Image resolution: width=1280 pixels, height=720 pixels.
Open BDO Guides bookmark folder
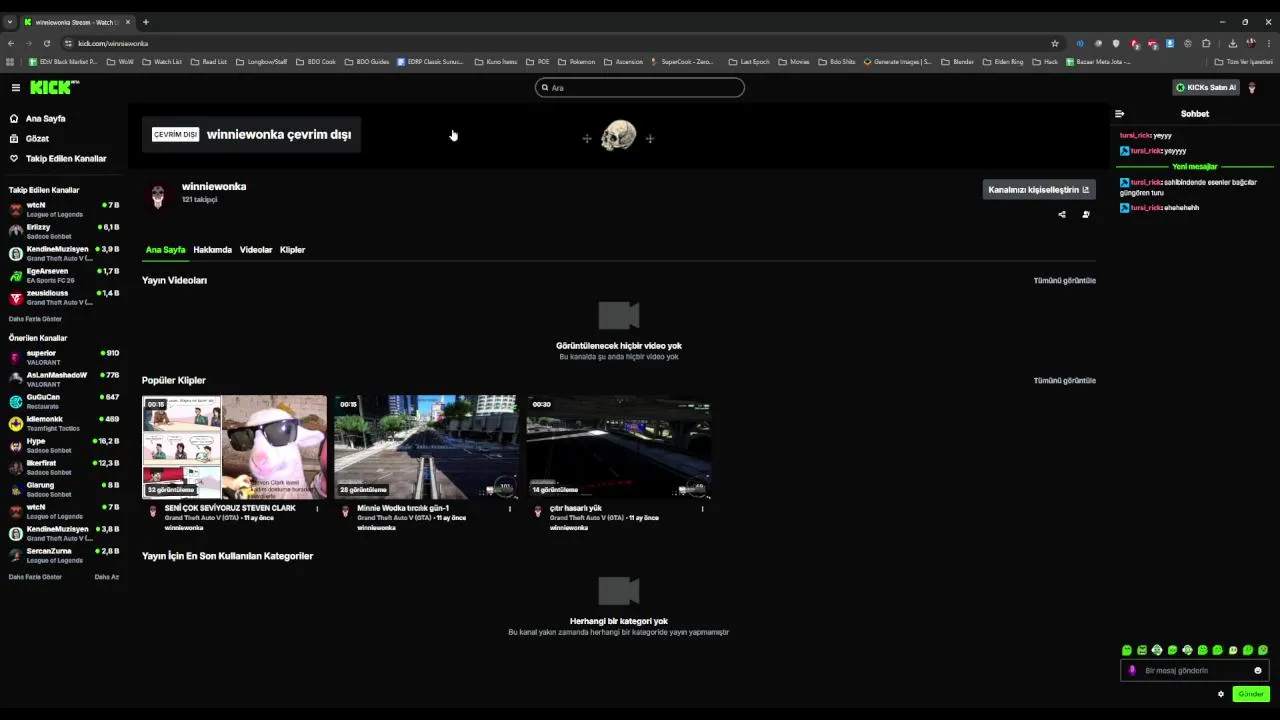pos(367,62)
